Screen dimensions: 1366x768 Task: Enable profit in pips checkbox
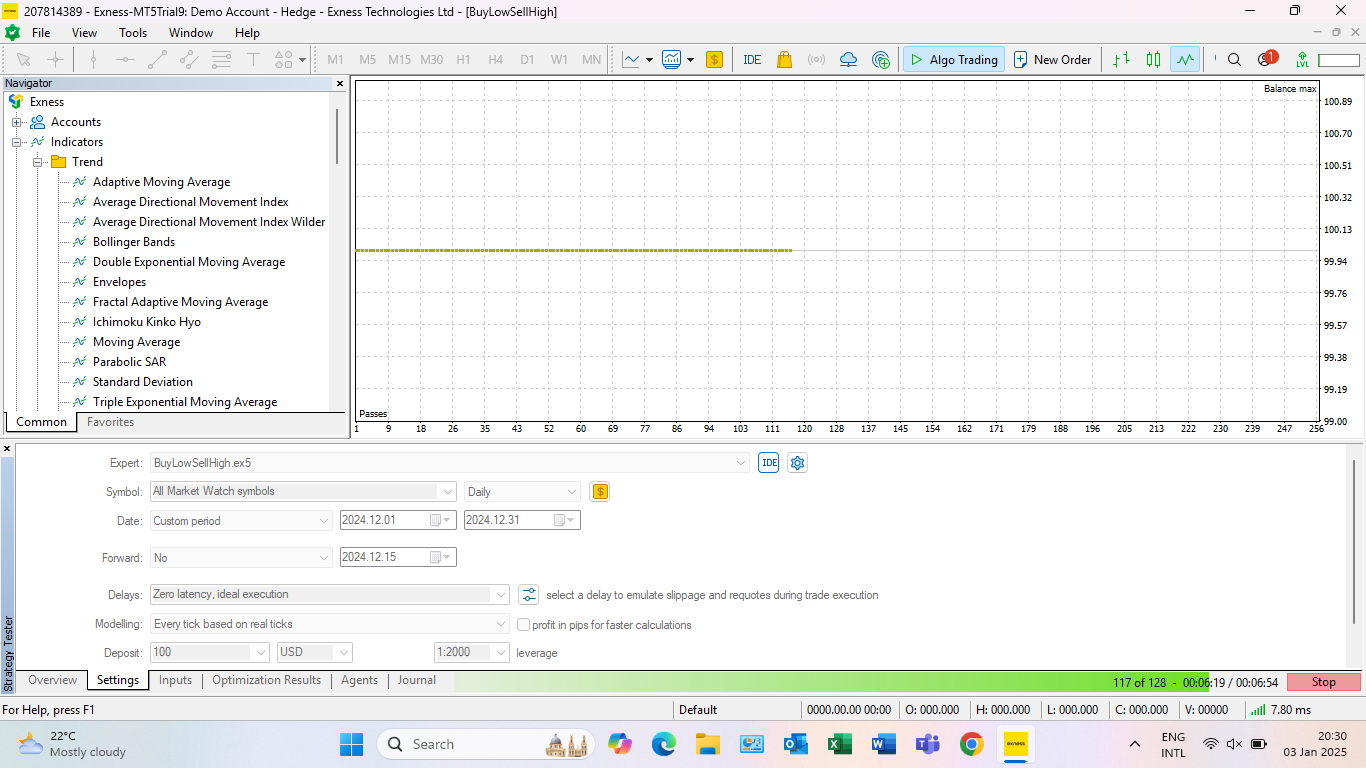point(523,625)
